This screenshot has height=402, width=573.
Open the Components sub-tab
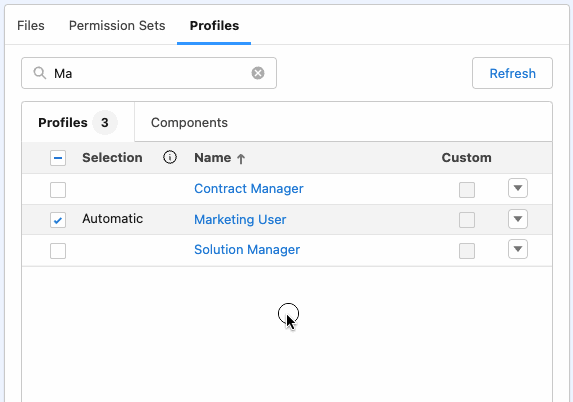[189, 122]
